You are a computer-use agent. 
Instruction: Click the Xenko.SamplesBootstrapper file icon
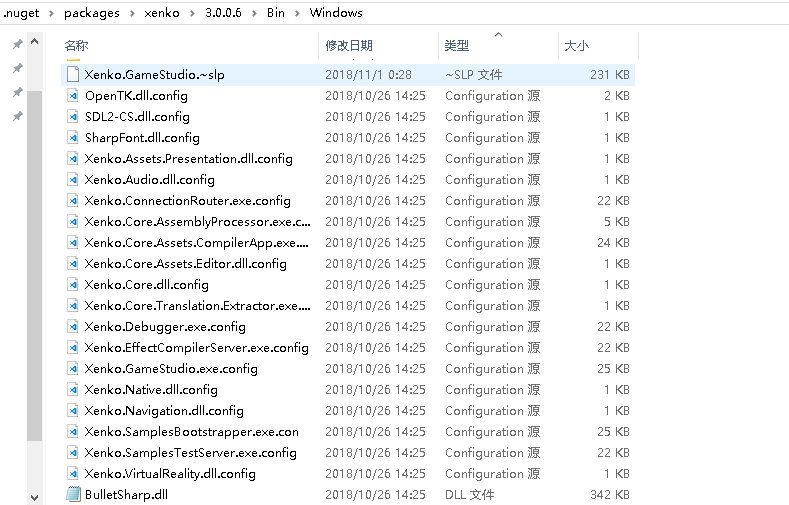(73, 432)
